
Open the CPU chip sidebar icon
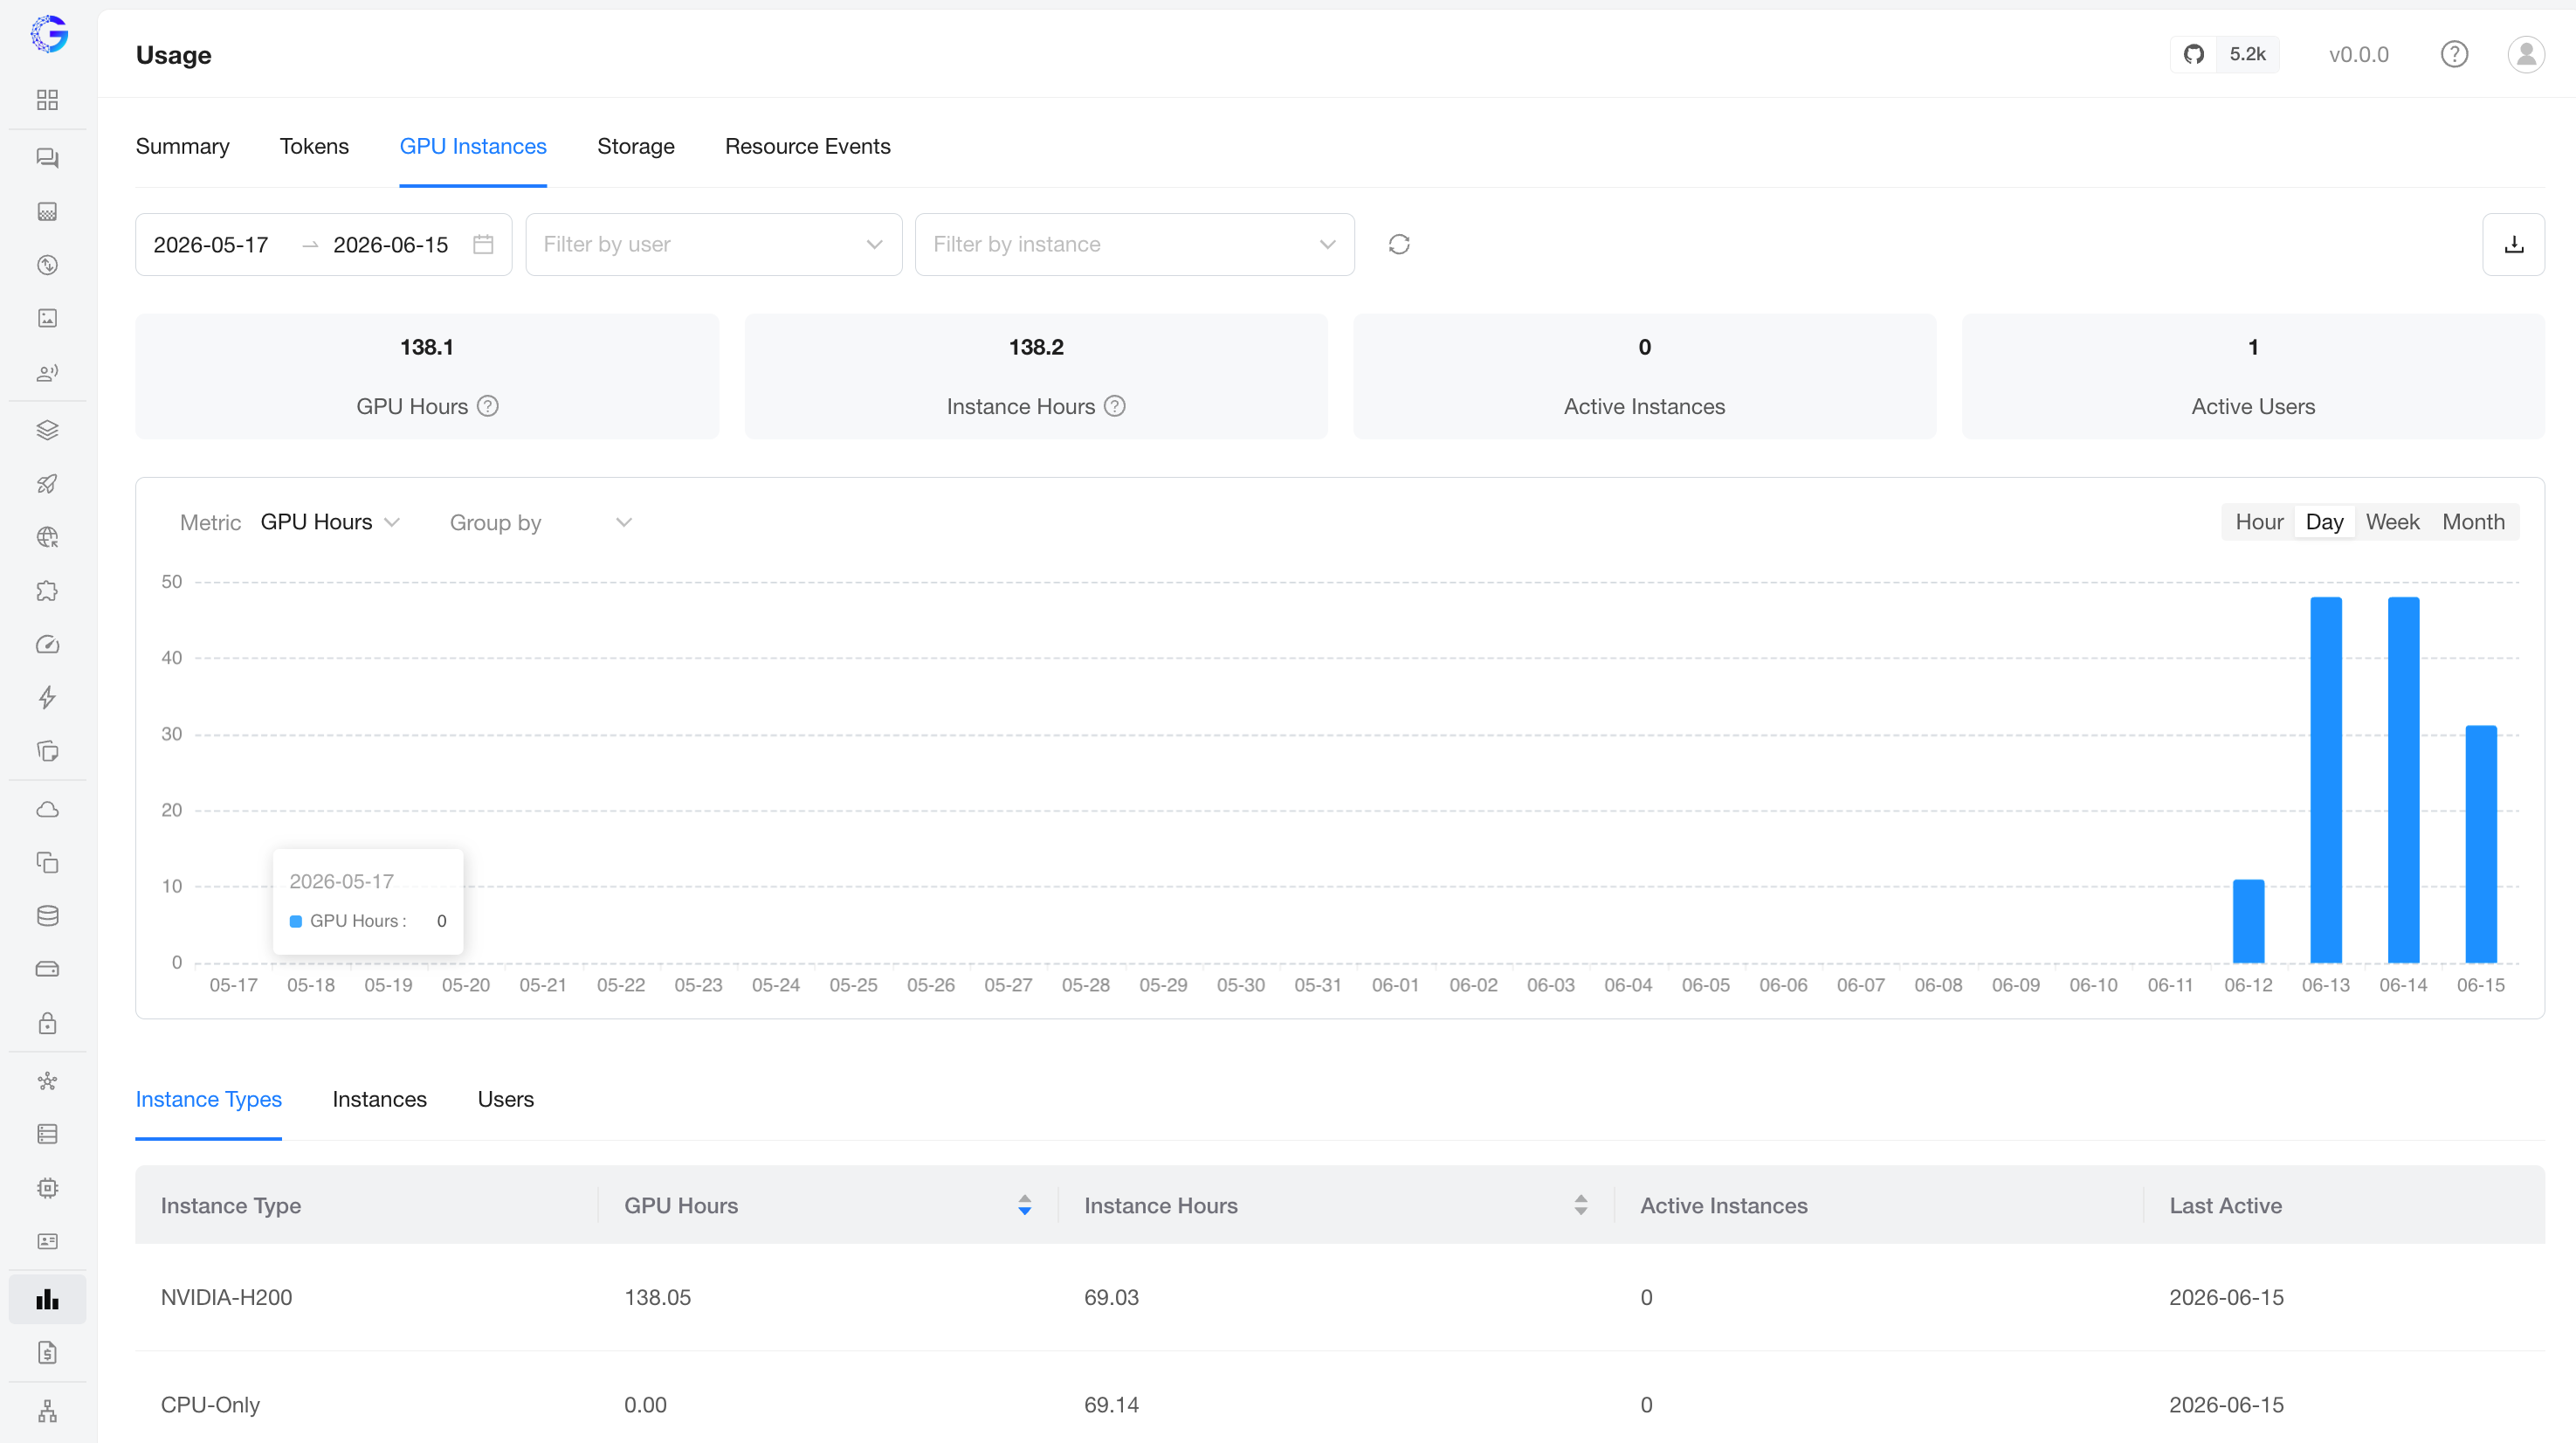click(x=47, y=1188)
